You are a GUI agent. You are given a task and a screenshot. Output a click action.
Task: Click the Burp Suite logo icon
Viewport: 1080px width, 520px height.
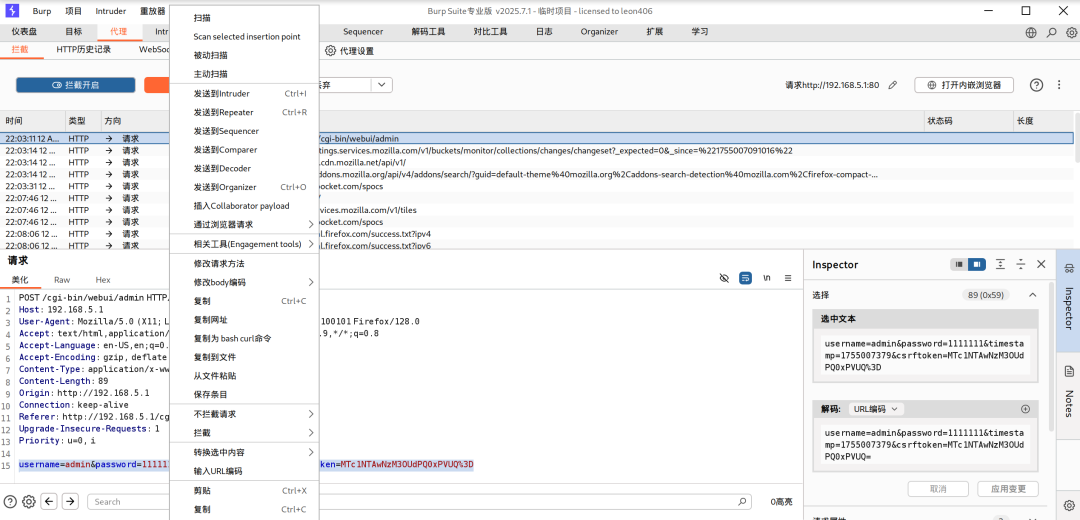[x=12, y=11]
